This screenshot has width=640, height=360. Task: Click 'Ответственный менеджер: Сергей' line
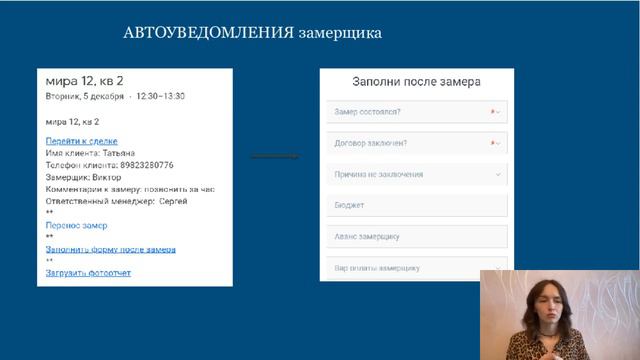[x=116, y=201]
